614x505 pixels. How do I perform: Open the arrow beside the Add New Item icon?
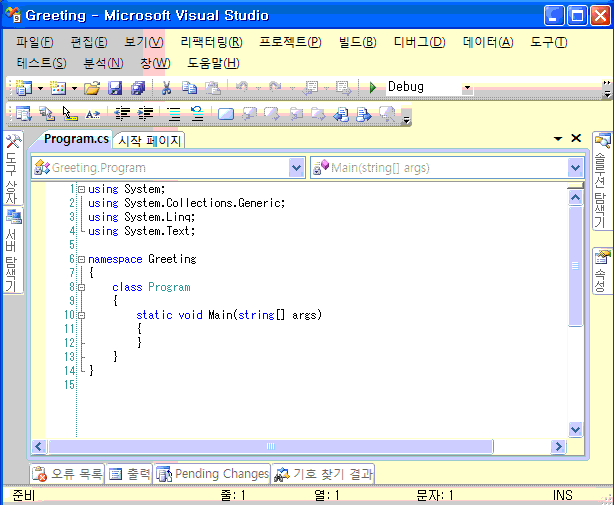tap(74, 88)
